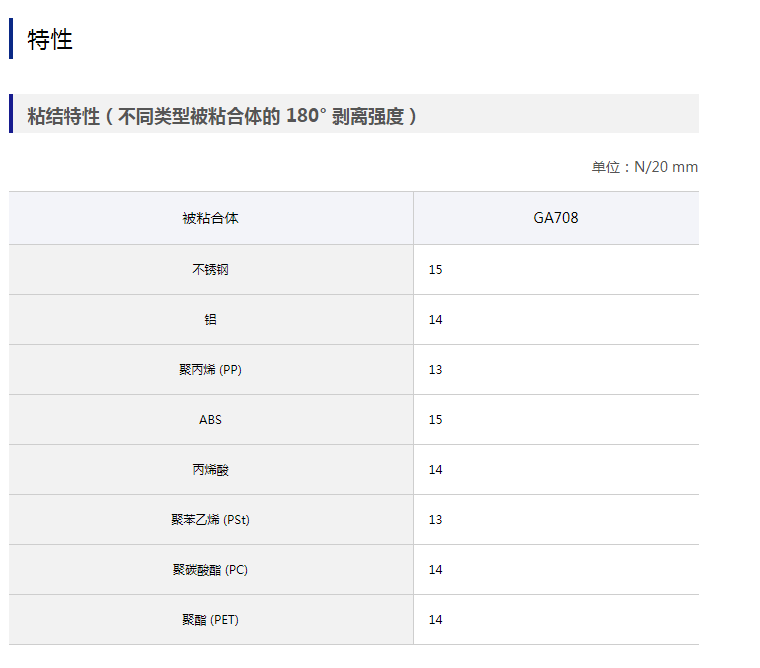Select the value 14 for 聚酯 (PET)

(435, 620)
